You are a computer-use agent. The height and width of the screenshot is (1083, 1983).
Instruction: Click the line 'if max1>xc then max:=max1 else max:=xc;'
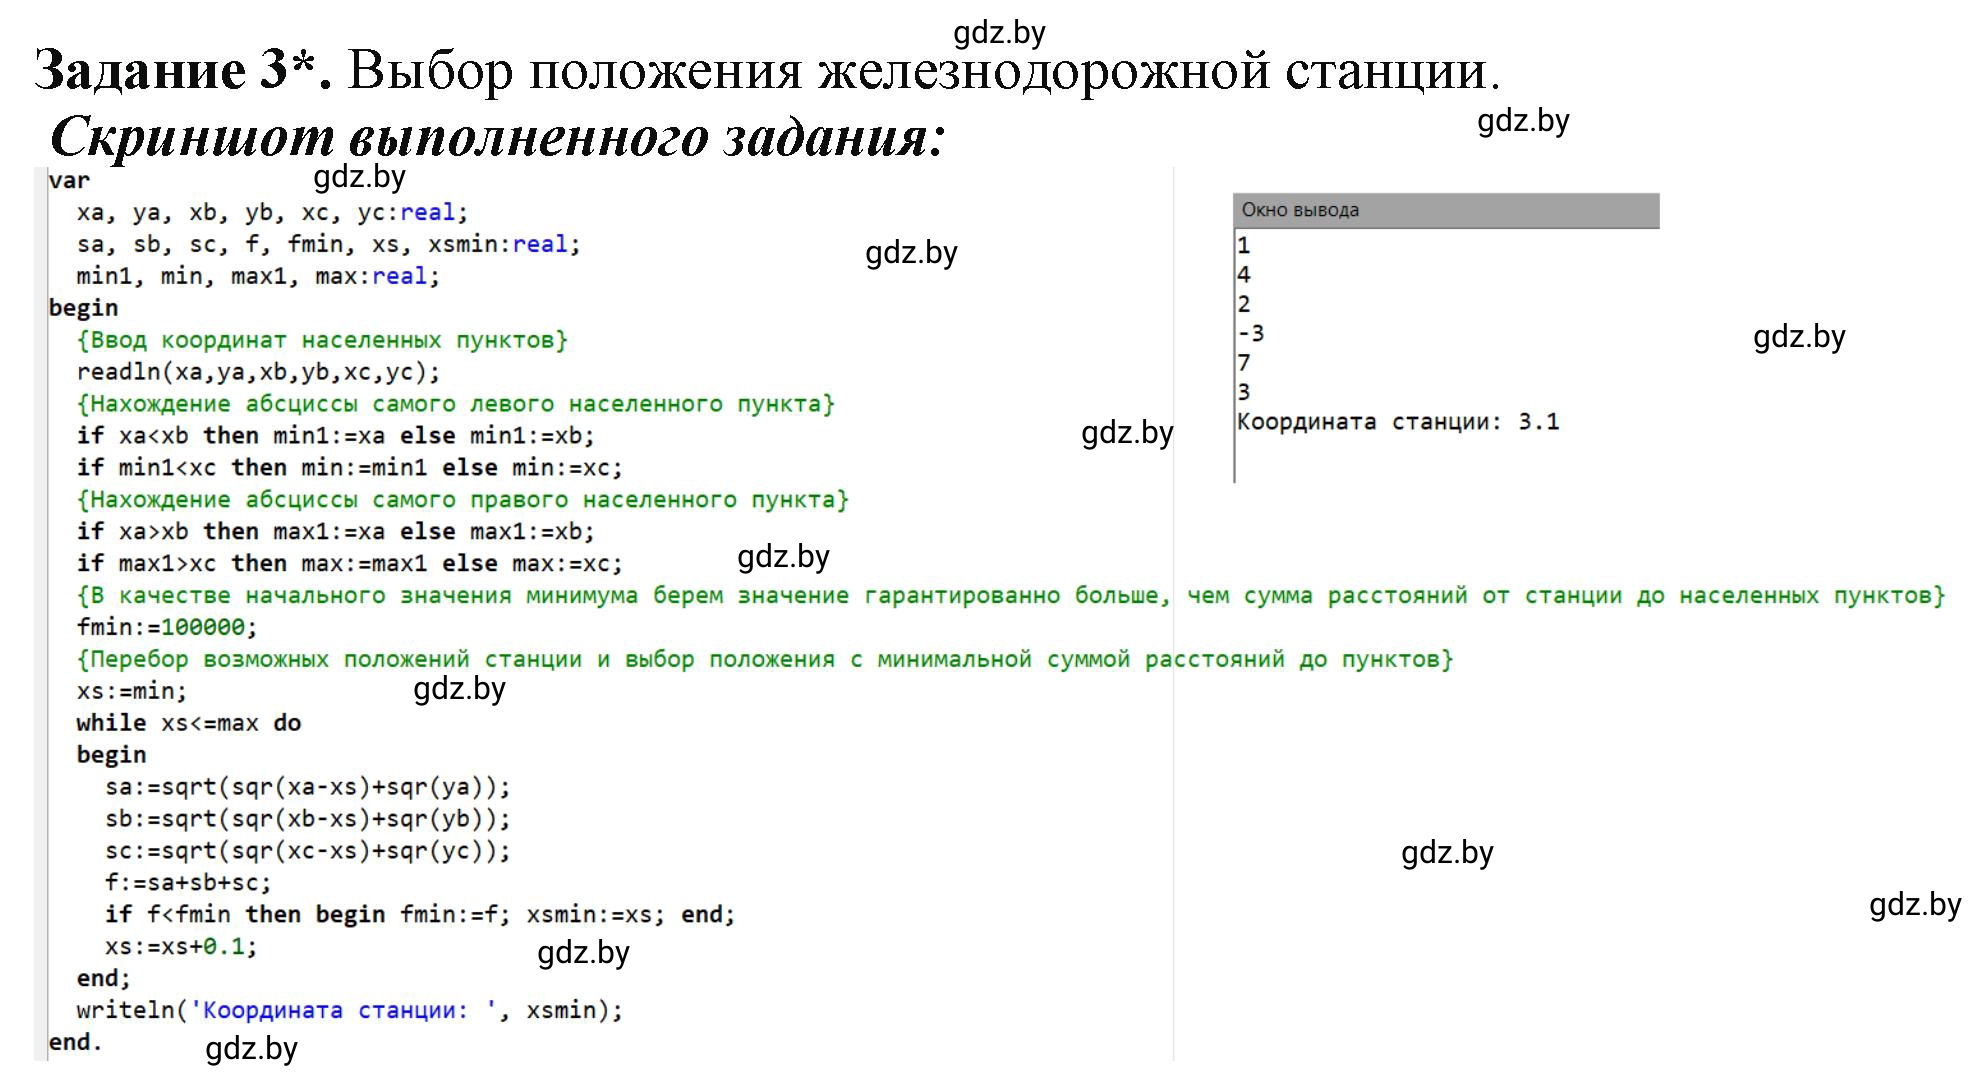(x=349, y=564)
